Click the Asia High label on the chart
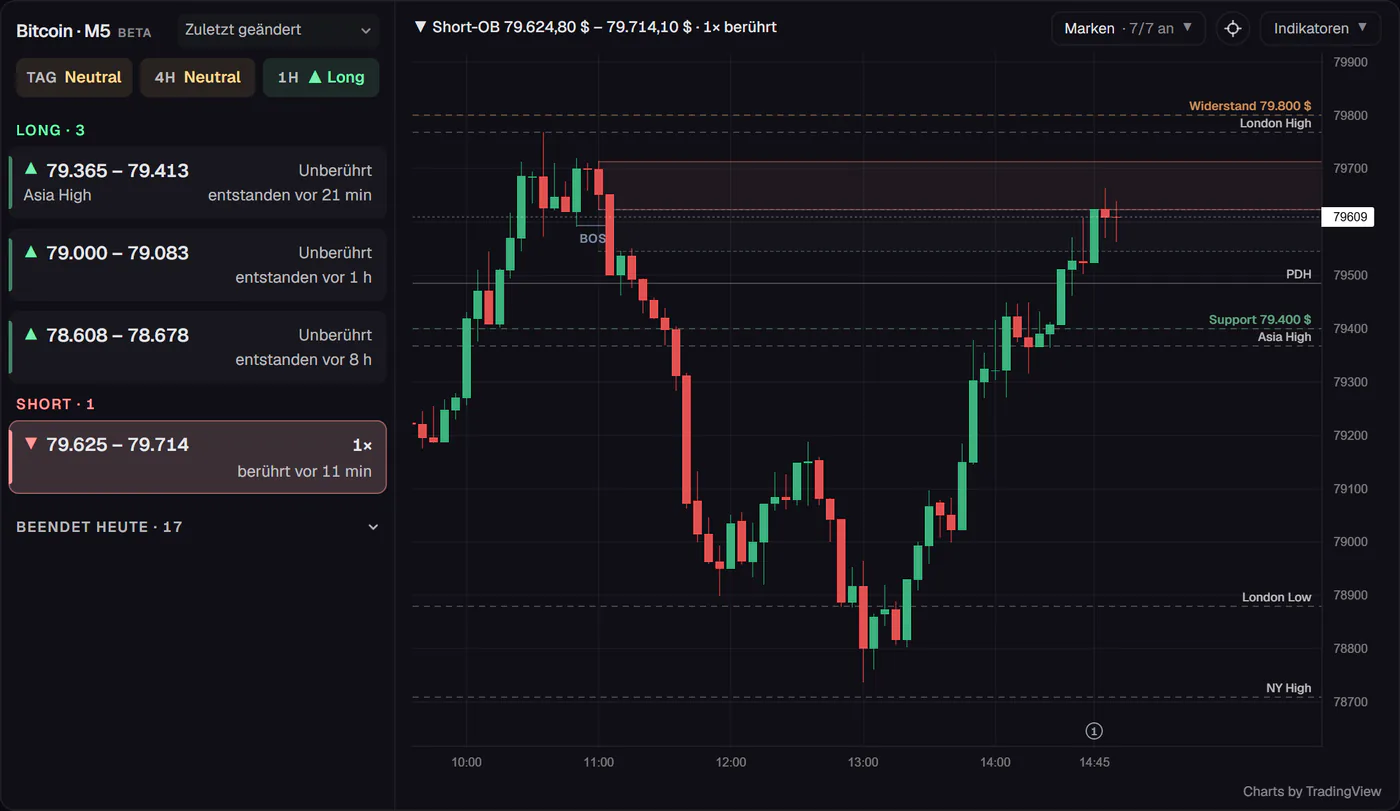Image resolution: width=1400 pixels, height=811 pixels. coord(1285,337)
